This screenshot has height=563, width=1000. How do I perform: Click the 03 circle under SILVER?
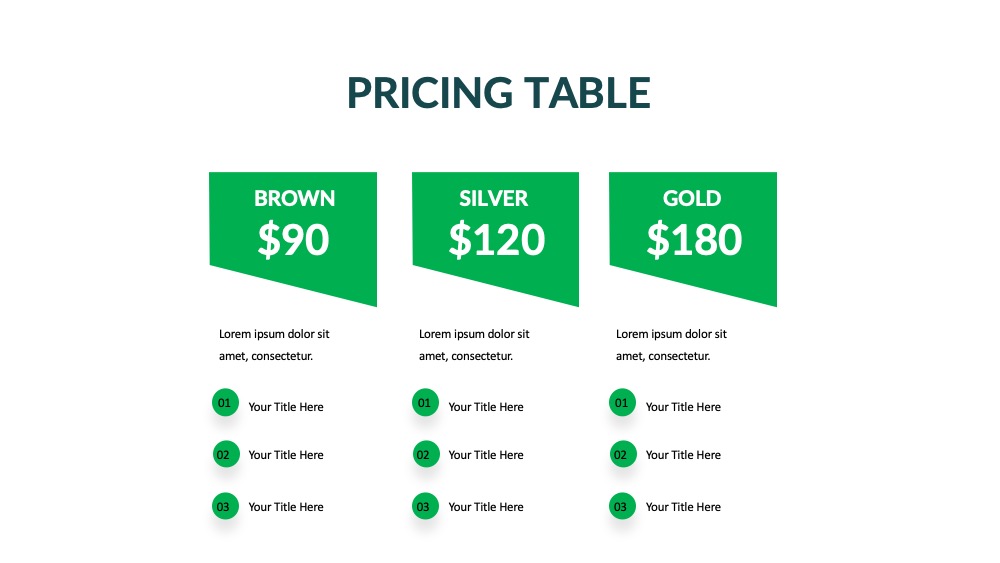pyautogui.click(x=425, y=506)
